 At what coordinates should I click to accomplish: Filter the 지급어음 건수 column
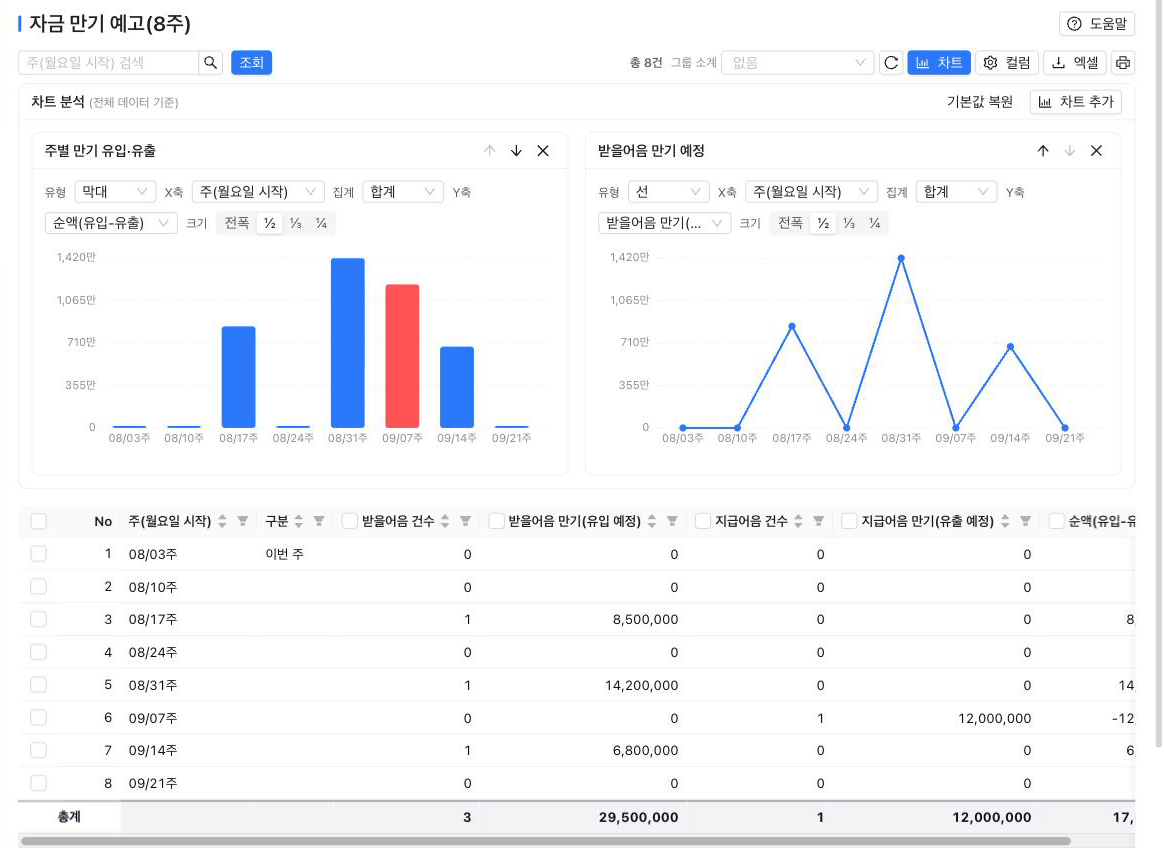tap(818, 521)
